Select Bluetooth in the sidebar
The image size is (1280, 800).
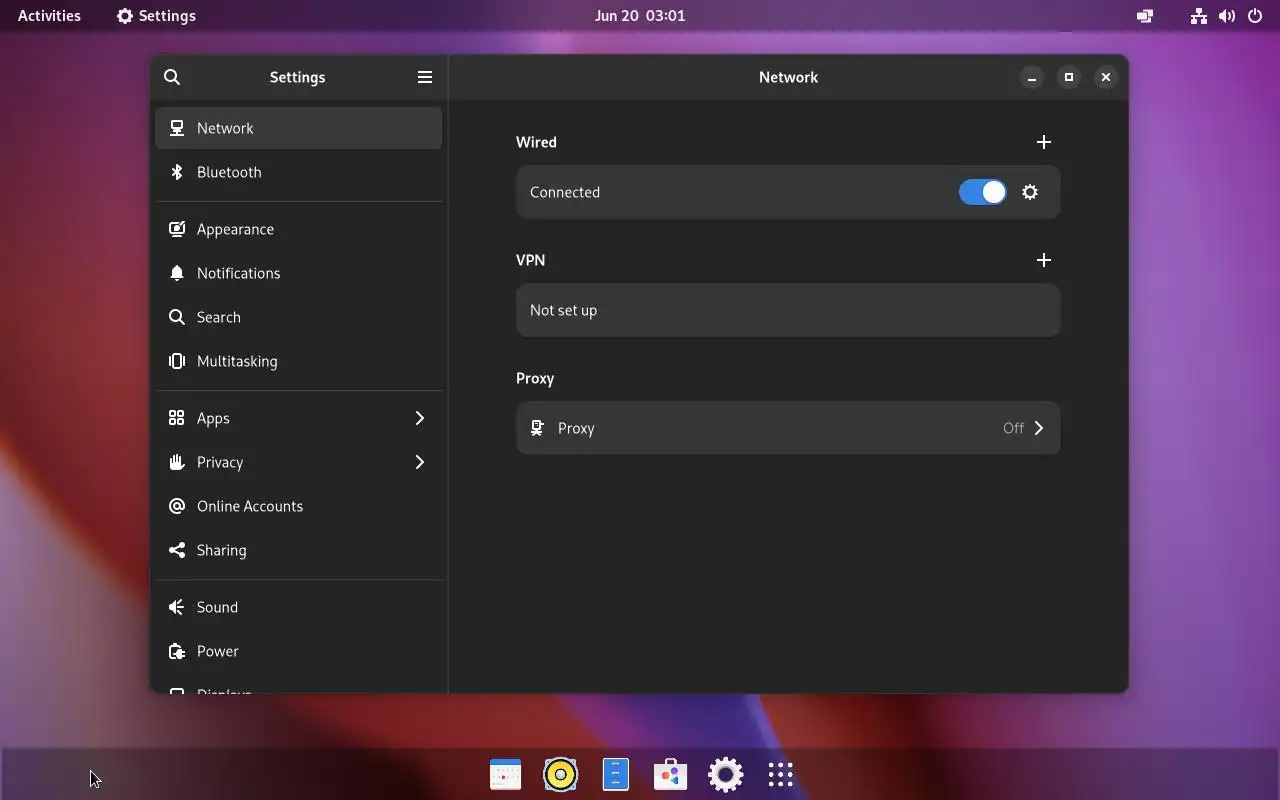pyautogui.click(x=298, y=172)
